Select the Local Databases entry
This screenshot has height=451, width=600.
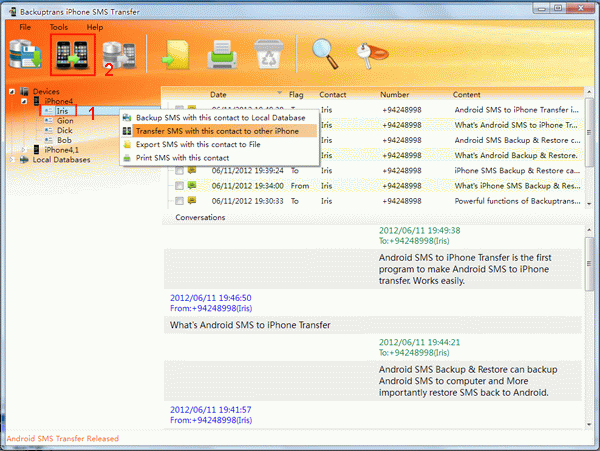[62, 160]
